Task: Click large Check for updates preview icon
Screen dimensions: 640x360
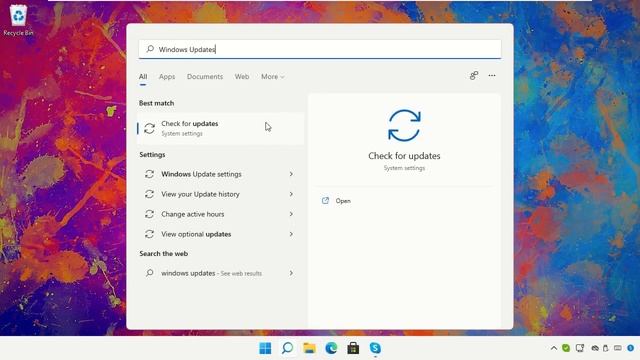Action: [404, 126]
